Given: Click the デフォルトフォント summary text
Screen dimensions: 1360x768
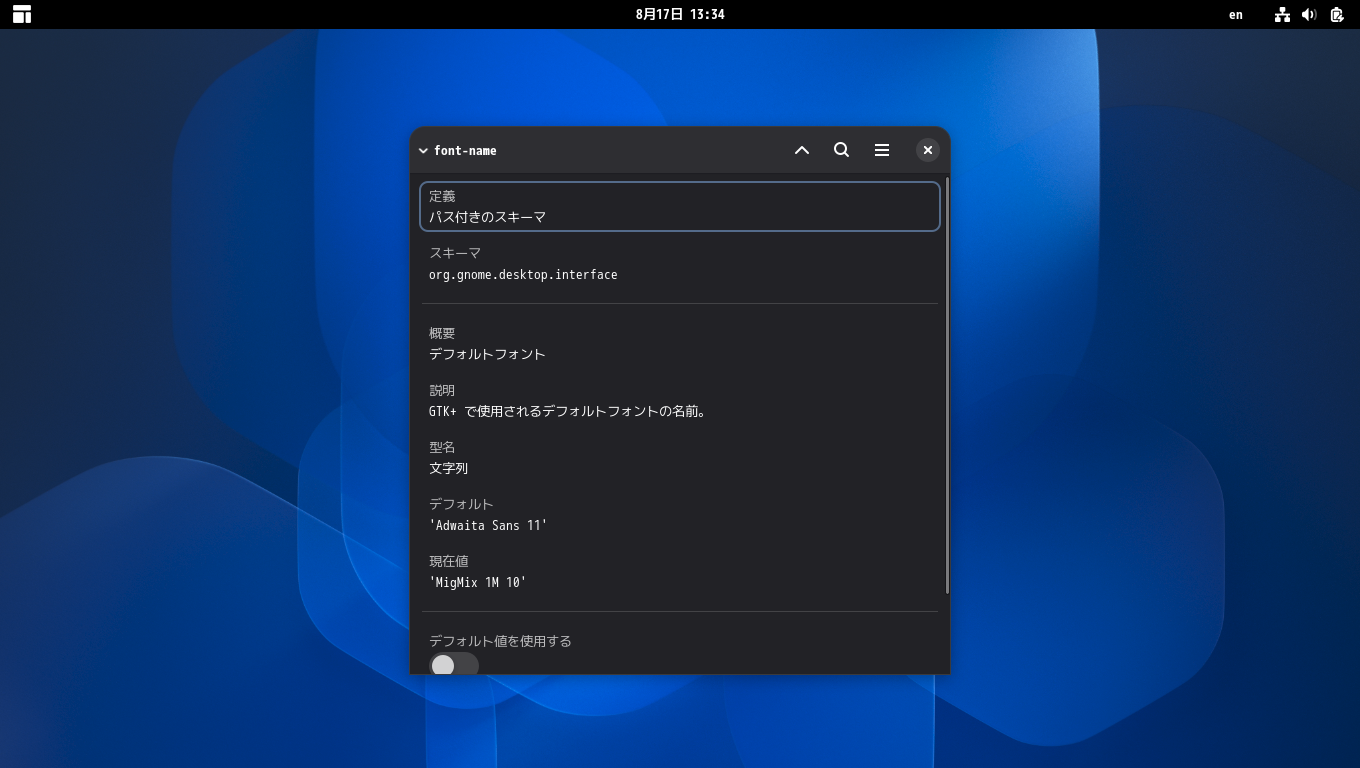Looking at the screenshot, I should click(487, 354).
